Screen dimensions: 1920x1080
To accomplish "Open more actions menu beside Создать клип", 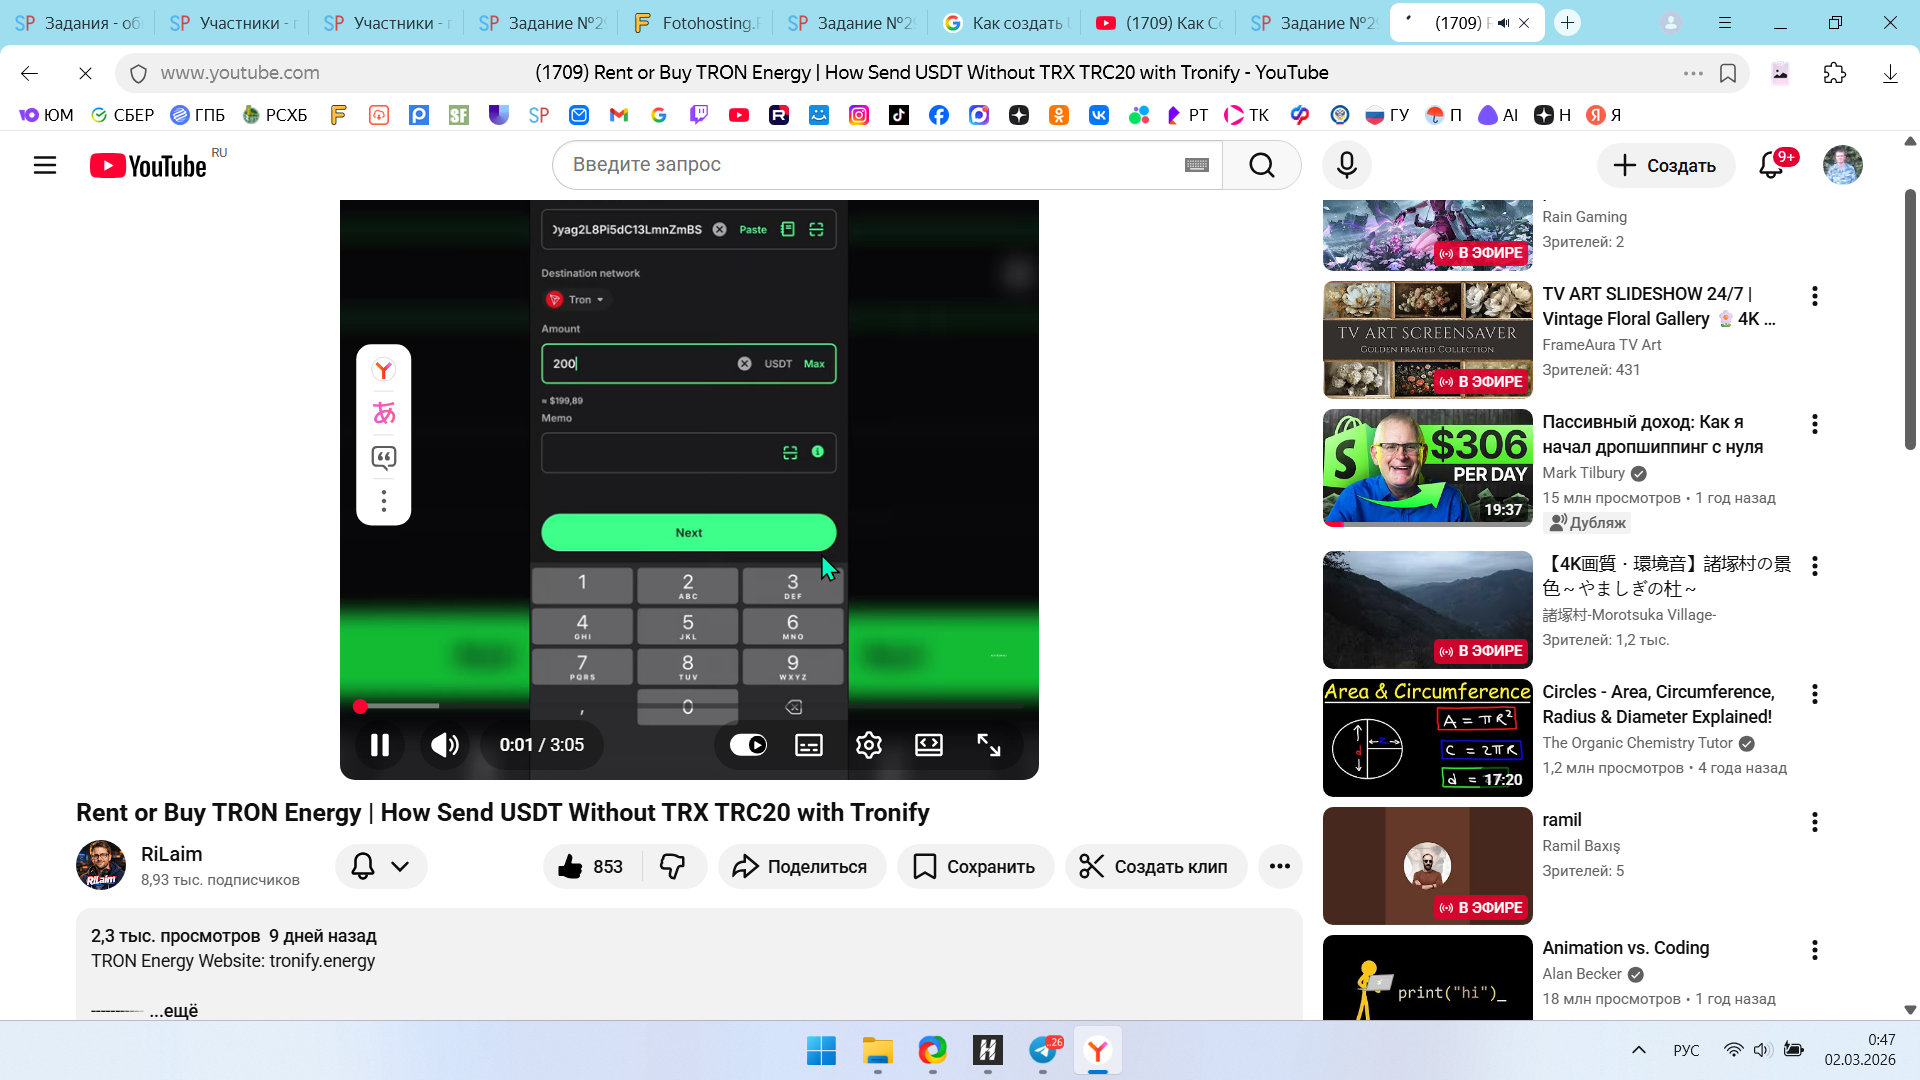I will [x=1279, y=866].
